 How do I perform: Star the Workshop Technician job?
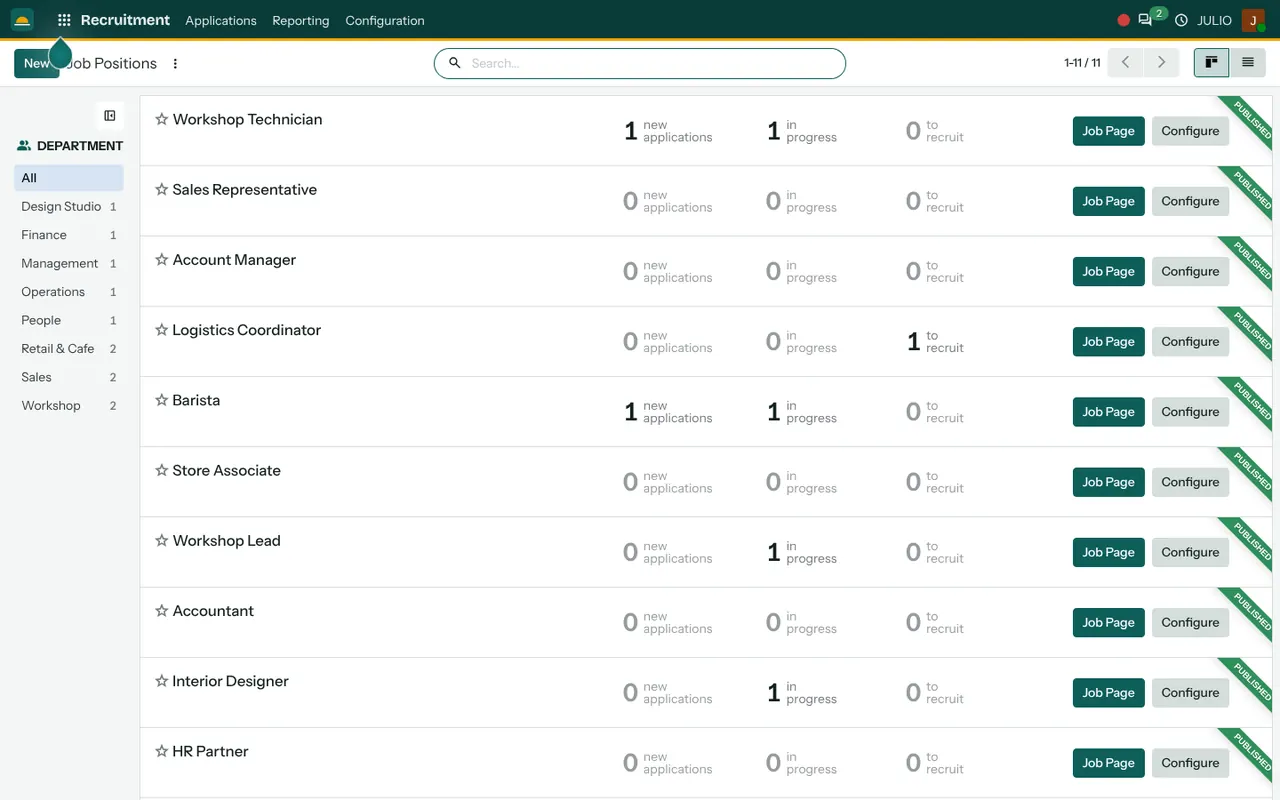coord(161,119)
